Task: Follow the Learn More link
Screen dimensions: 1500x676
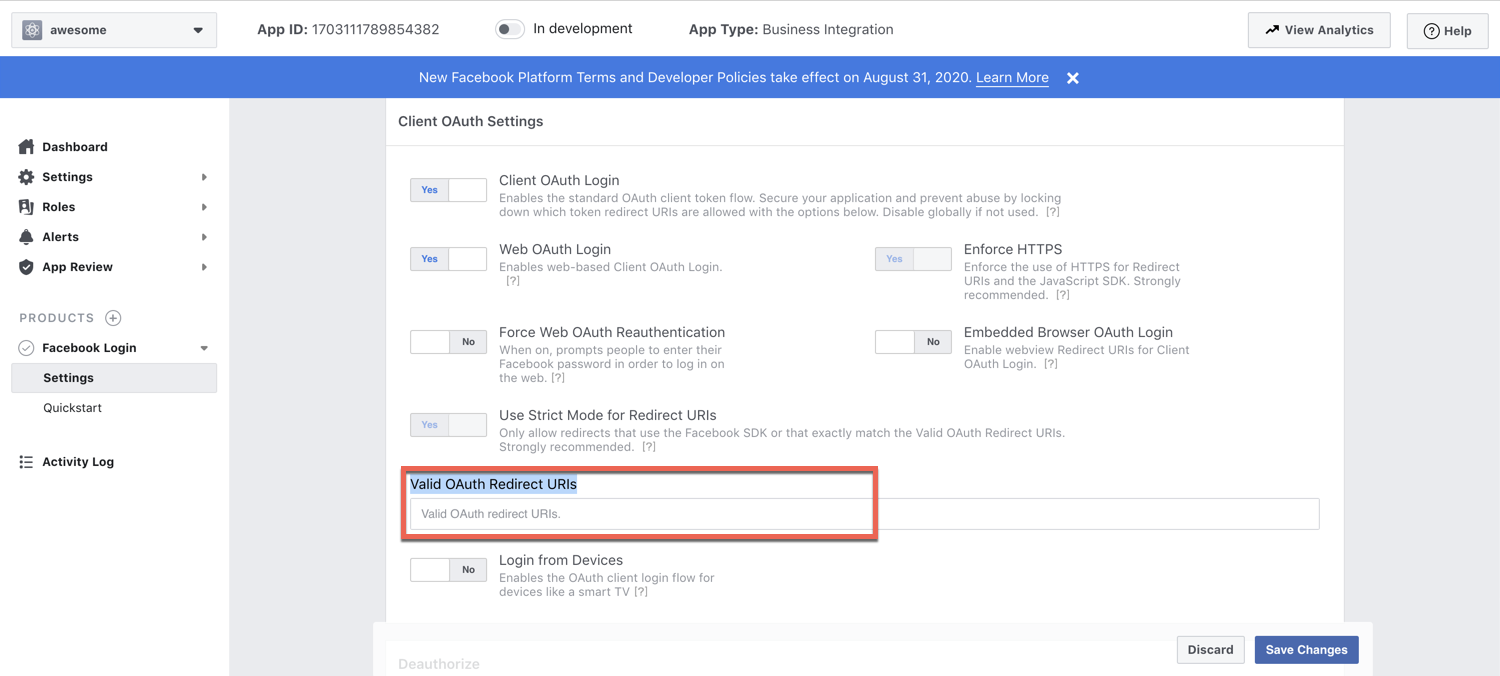Action: [x=1012, y=78]
